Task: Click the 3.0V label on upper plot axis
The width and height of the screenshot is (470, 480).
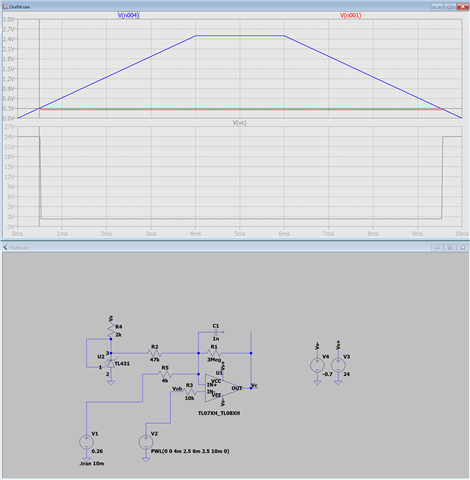Action: pyautogui.click(x=9, y=19)
